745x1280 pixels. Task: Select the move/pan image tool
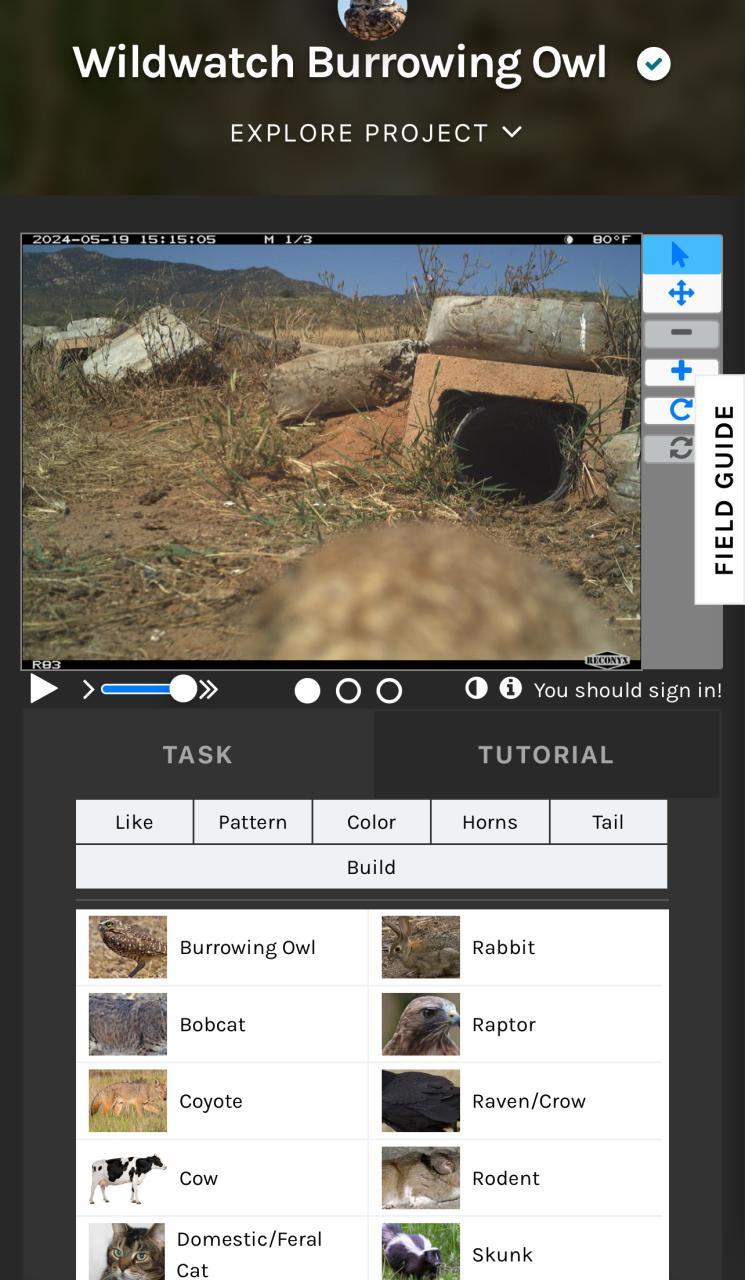681,293
